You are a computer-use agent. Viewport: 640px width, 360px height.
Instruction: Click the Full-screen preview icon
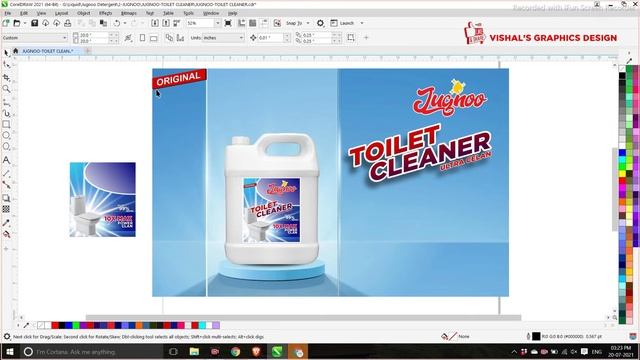point(228,23)
